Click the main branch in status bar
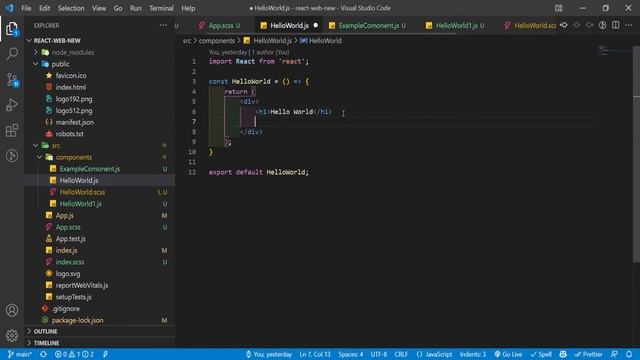The image size is (640, 360). (20, 354)
